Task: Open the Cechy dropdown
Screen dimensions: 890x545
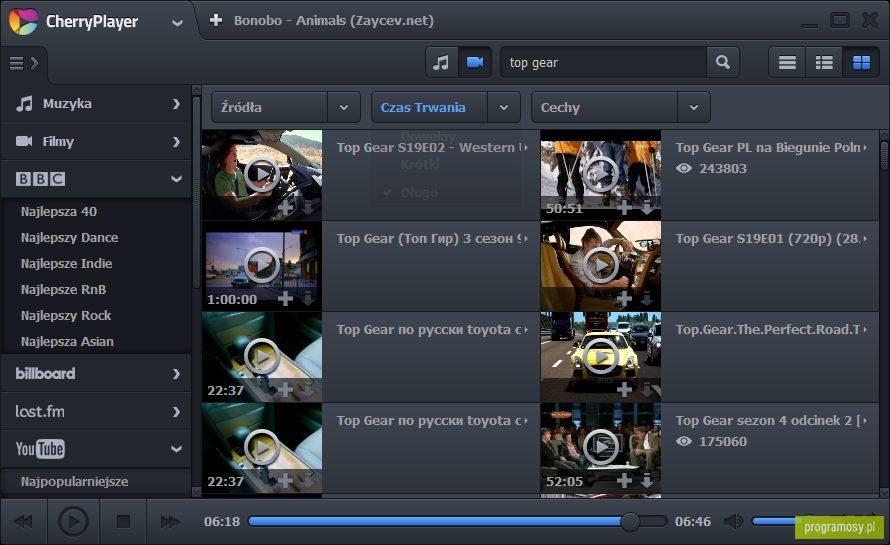Action: coord(620,107)
